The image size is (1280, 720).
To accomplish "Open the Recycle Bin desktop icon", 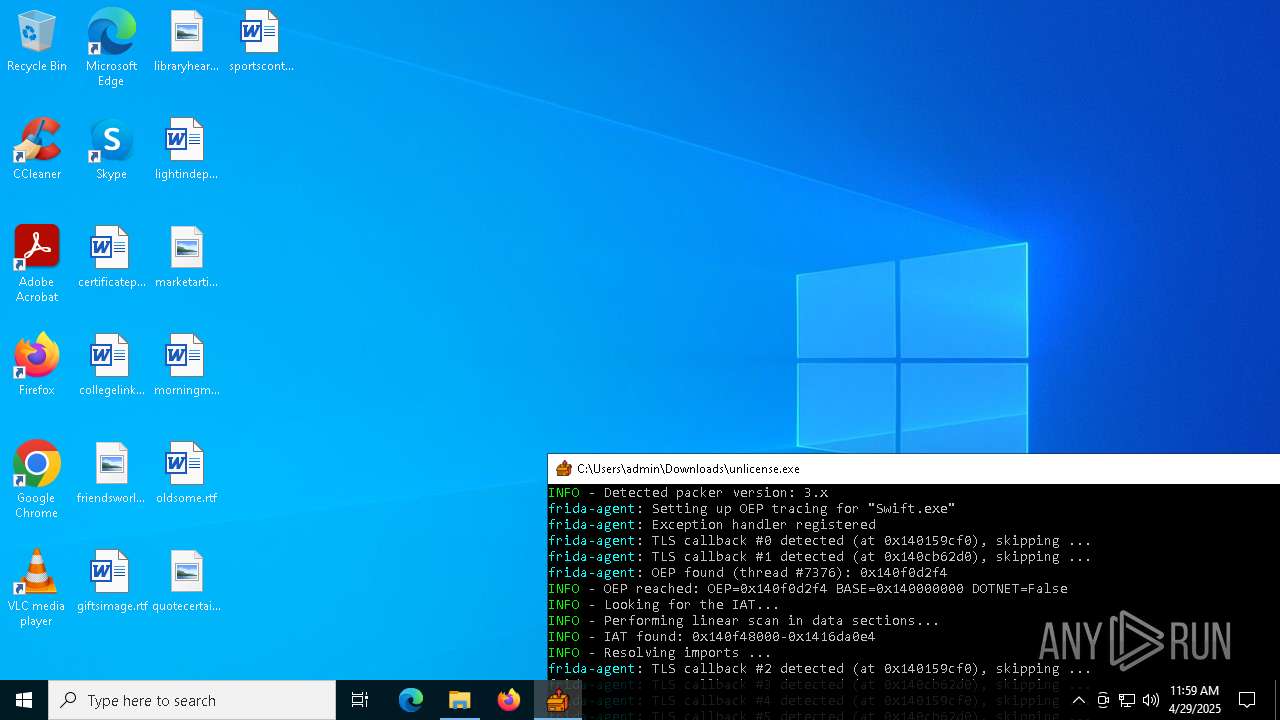I will 37,42.
